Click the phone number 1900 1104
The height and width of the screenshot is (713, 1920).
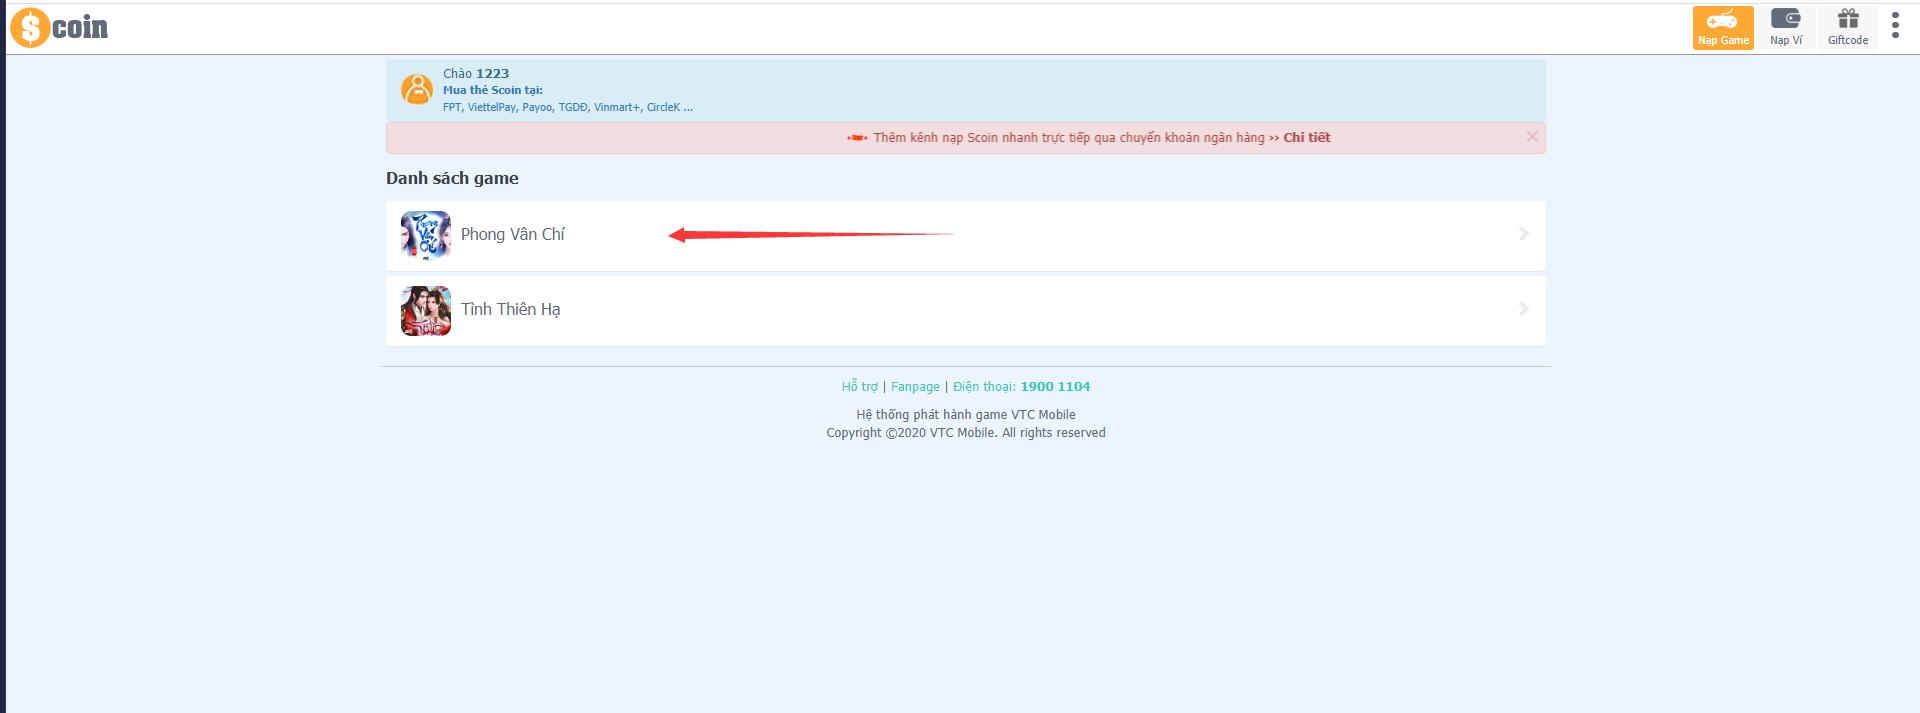(x=1055, y=386)
